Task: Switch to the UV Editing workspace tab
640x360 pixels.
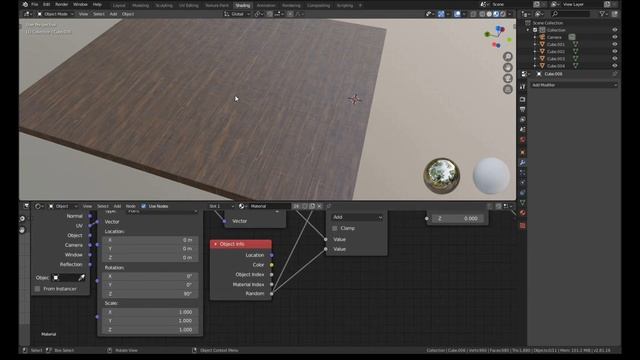Action: [189, 5]
